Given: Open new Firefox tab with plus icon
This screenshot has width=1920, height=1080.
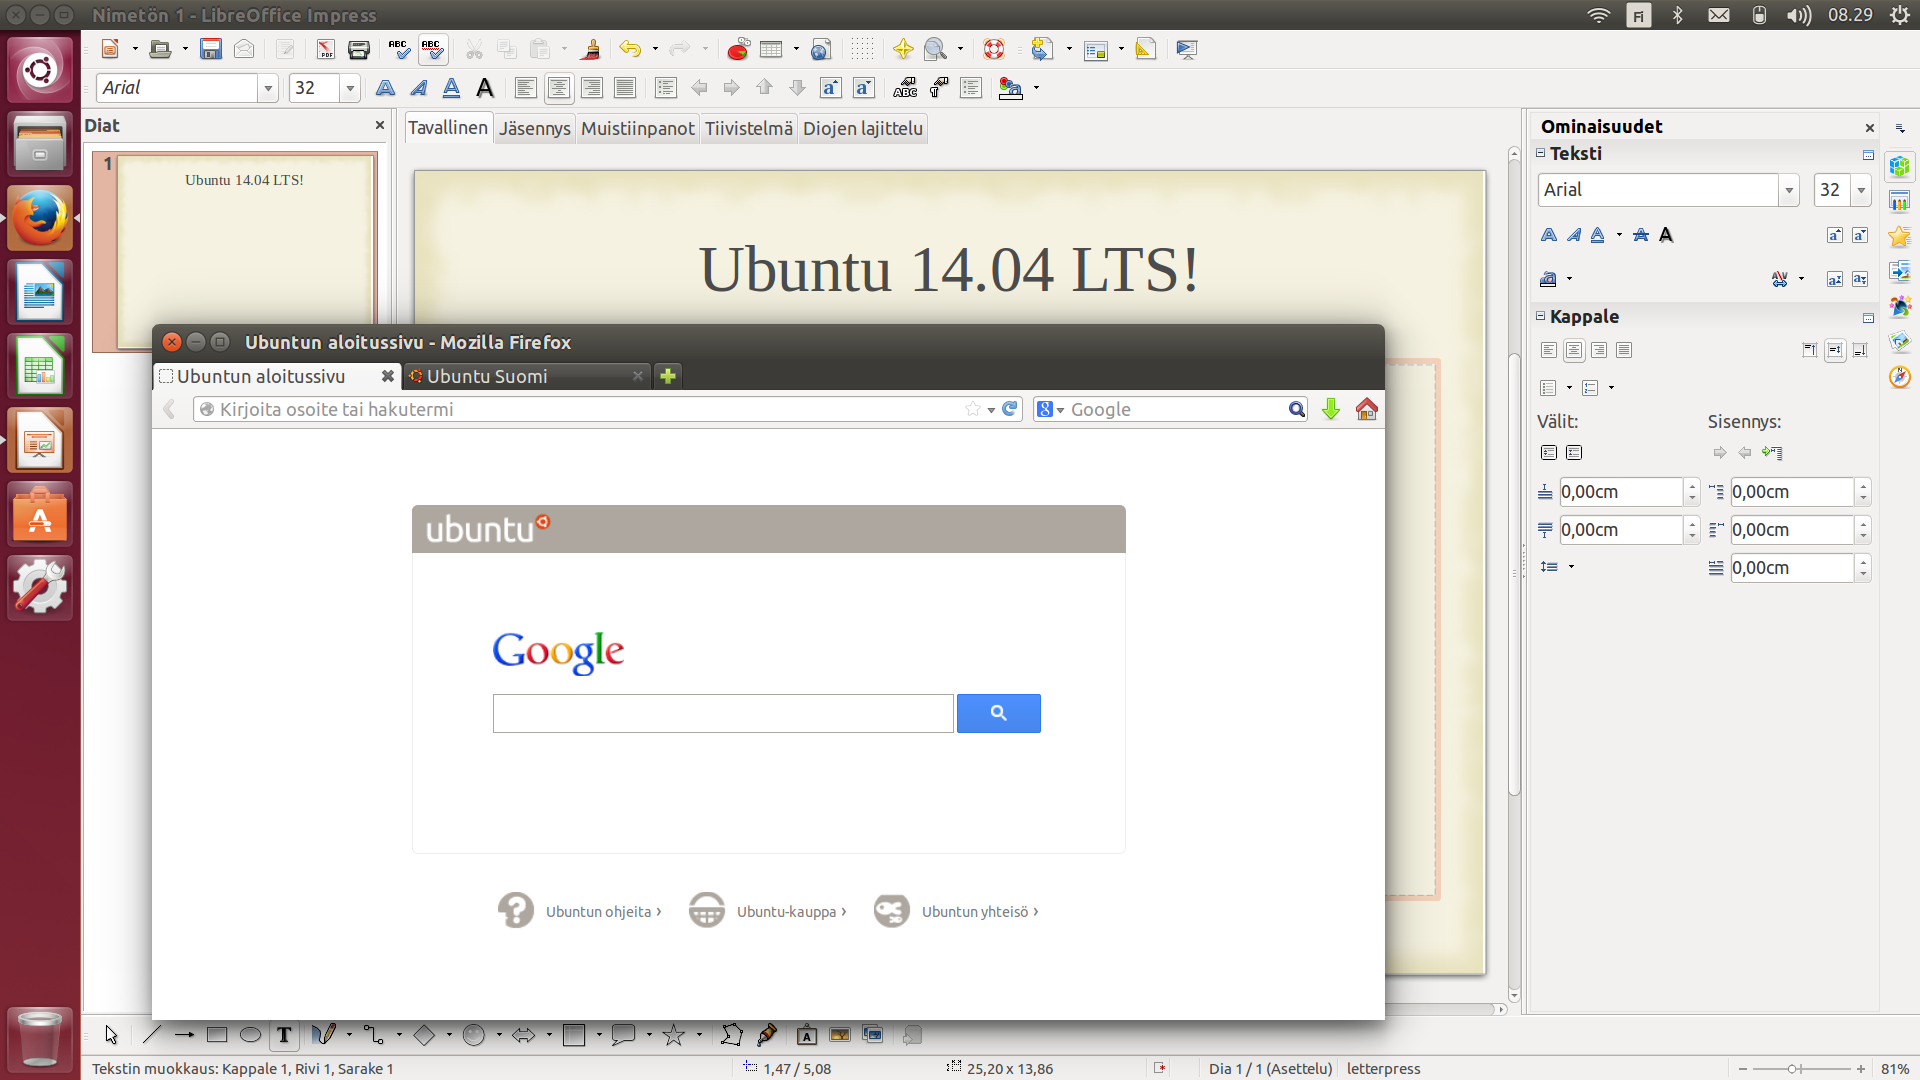Looking at the screenshot, I should tap(668, 376).
